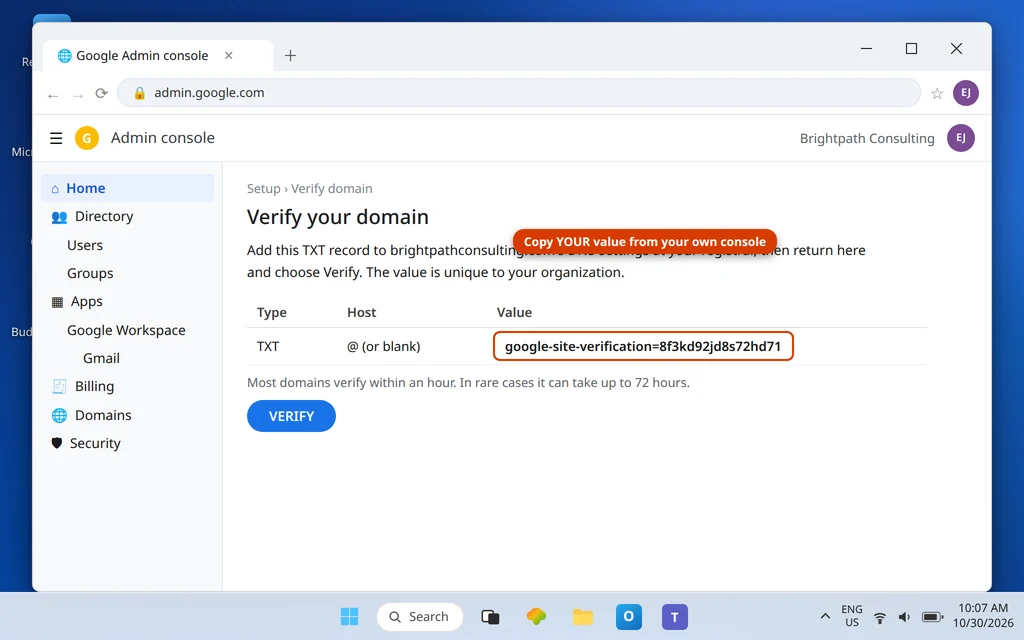Go to Home in the sidebar
Image resolution: width=1024 pixels, height=640 pixels.
point(127,188)
